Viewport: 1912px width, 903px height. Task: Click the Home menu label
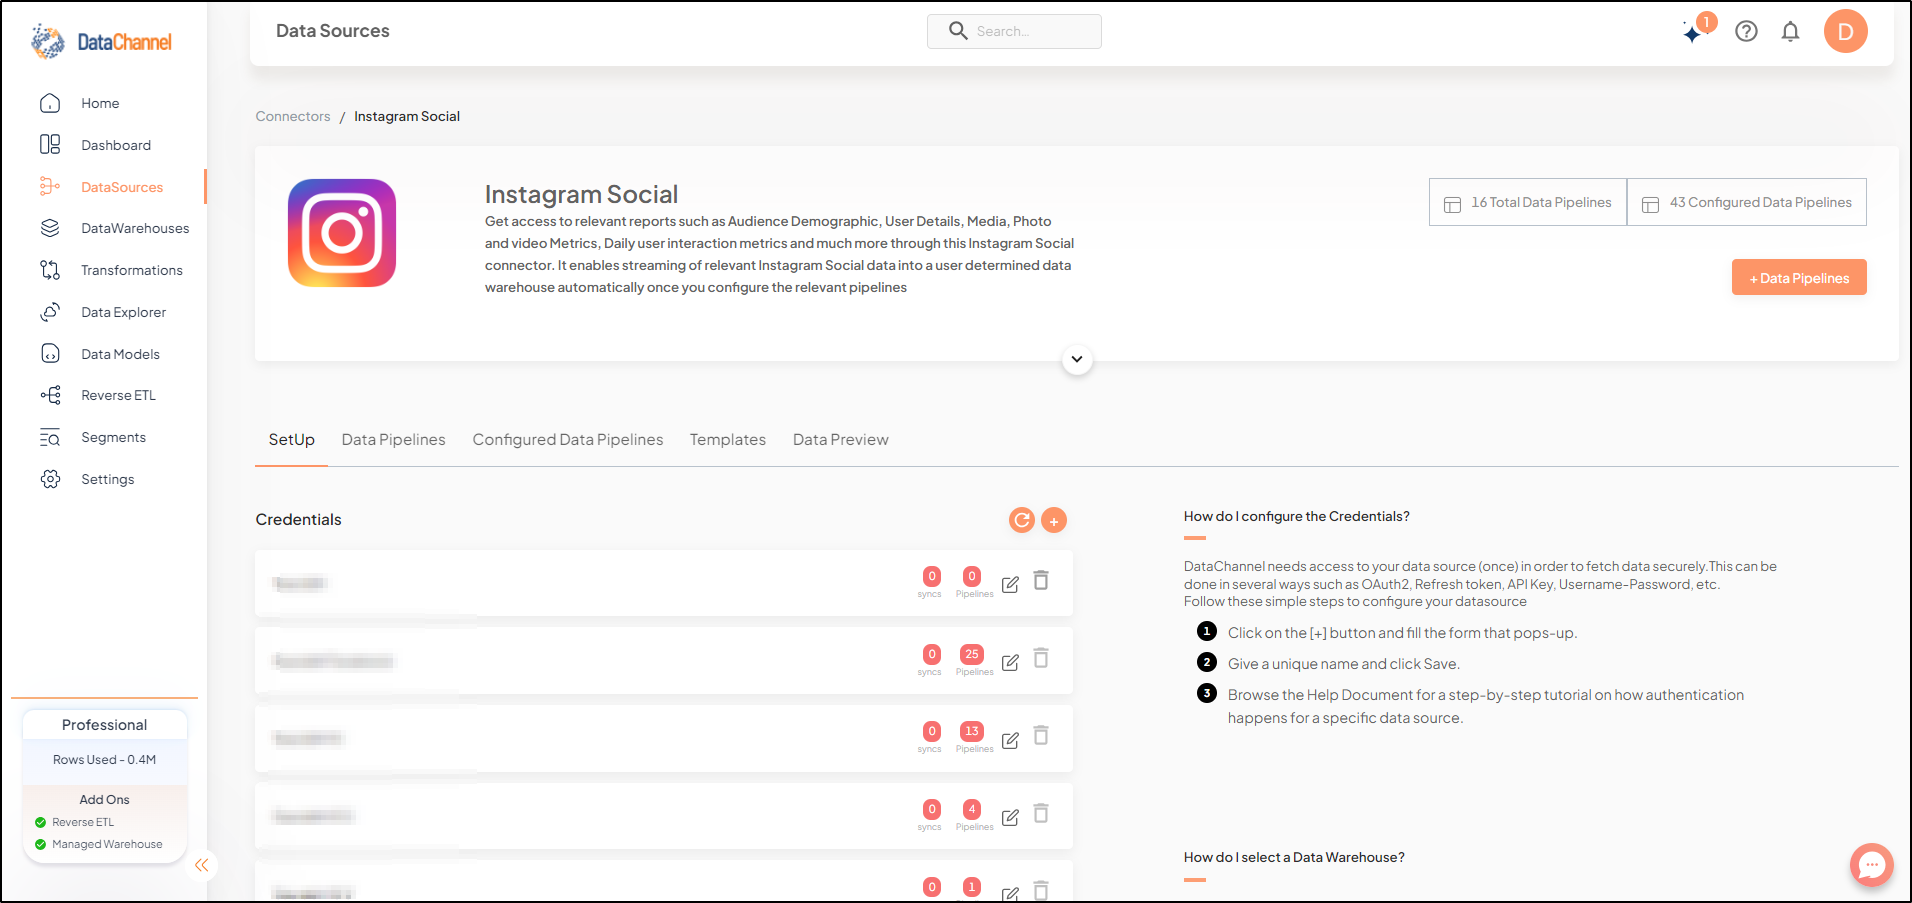[100, 103]
